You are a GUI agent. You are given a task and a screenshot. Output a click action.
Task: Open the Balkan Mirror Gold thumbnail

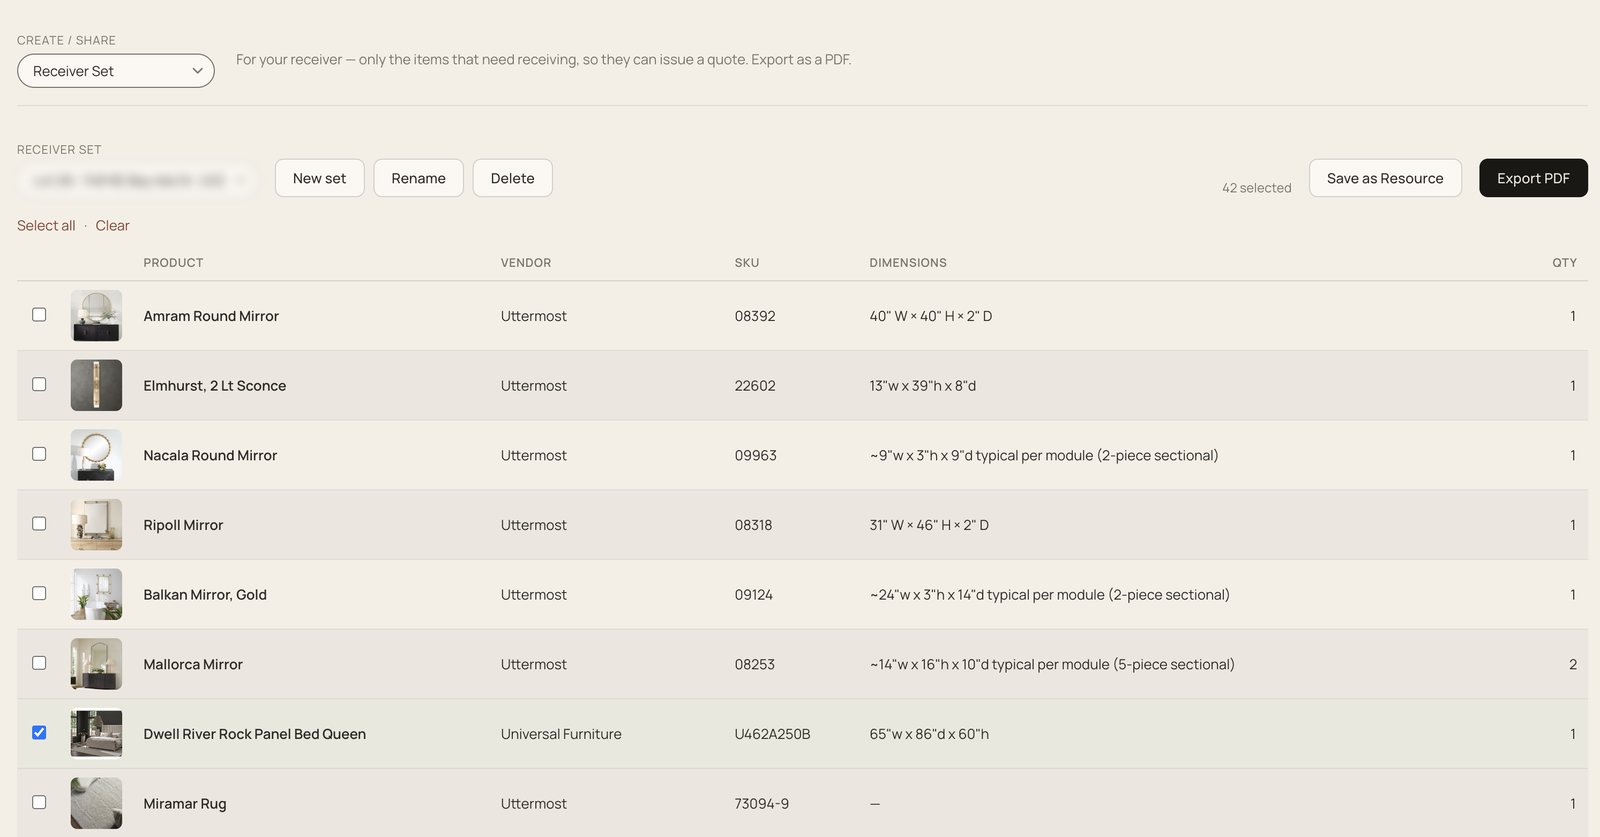coord(97,595)
